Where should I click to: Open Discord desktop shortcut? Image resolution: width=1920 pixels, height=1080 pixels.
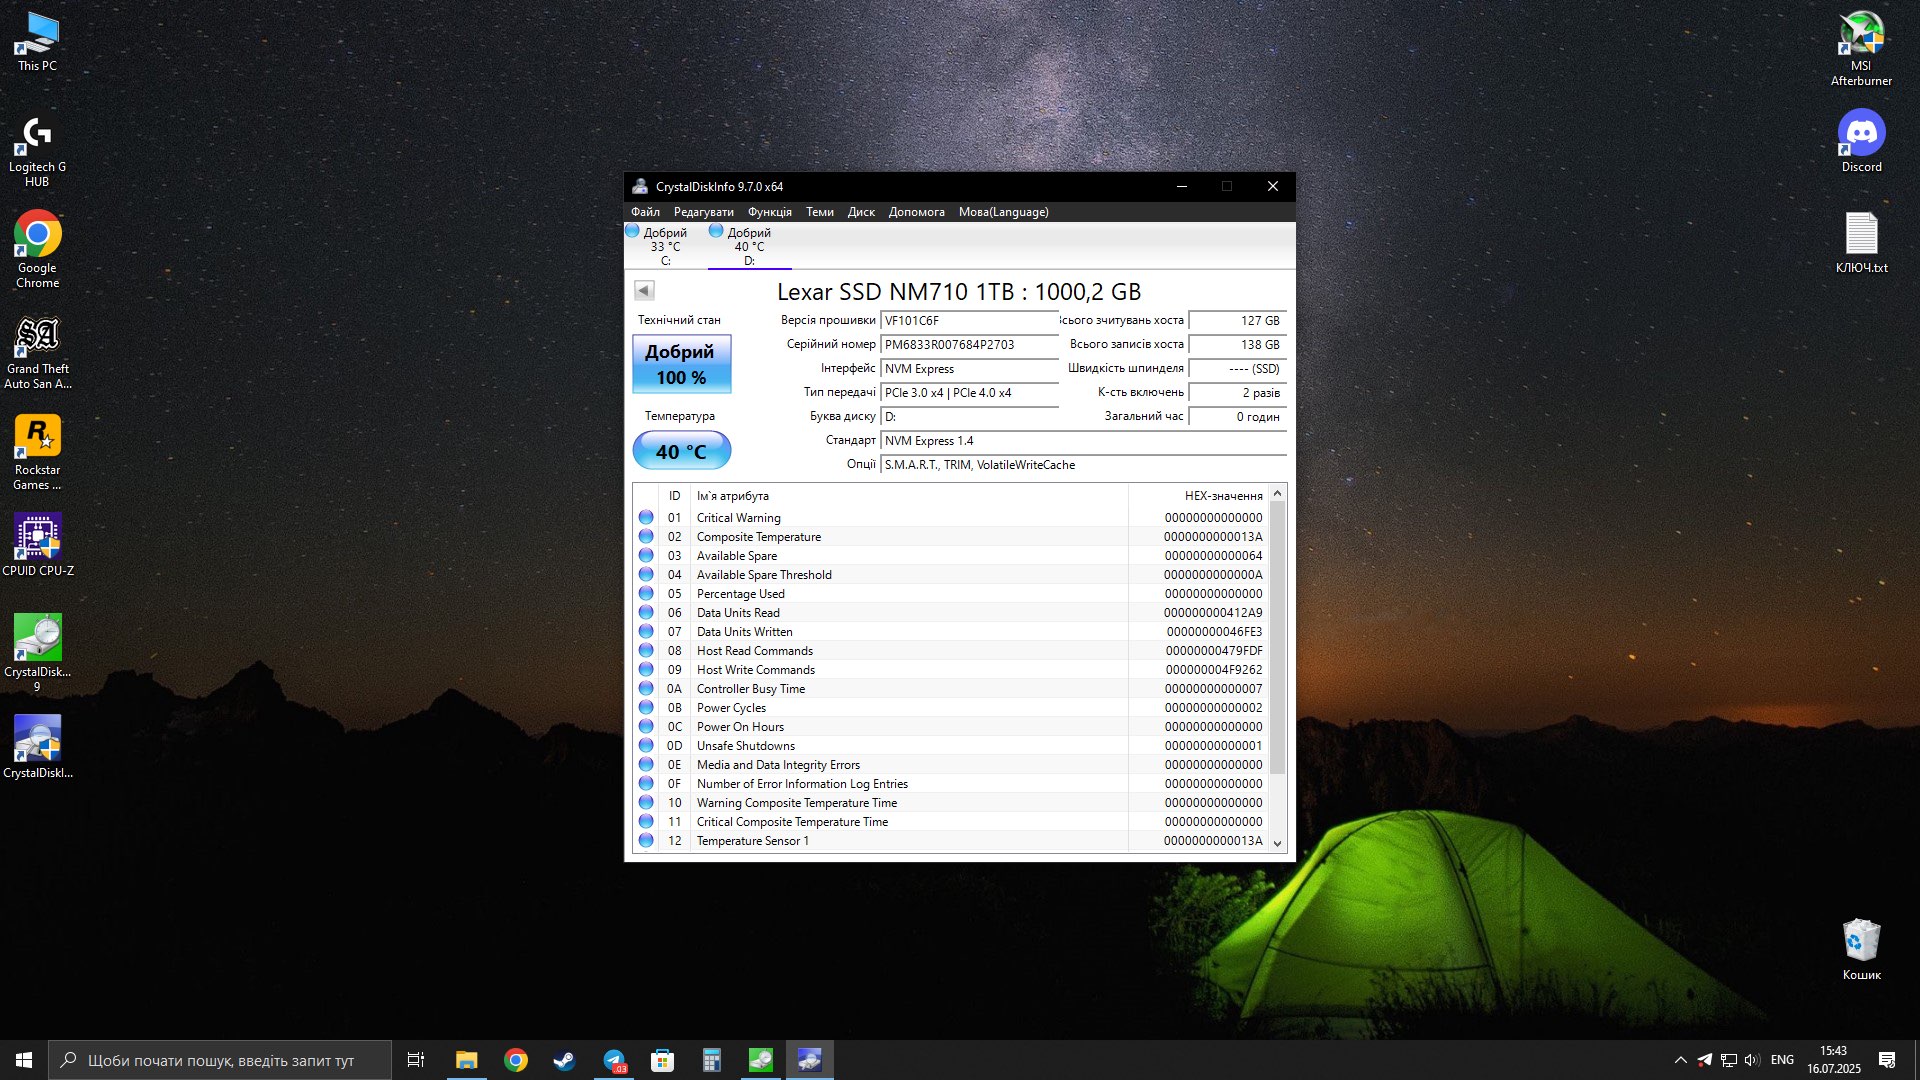[1861, 141]
